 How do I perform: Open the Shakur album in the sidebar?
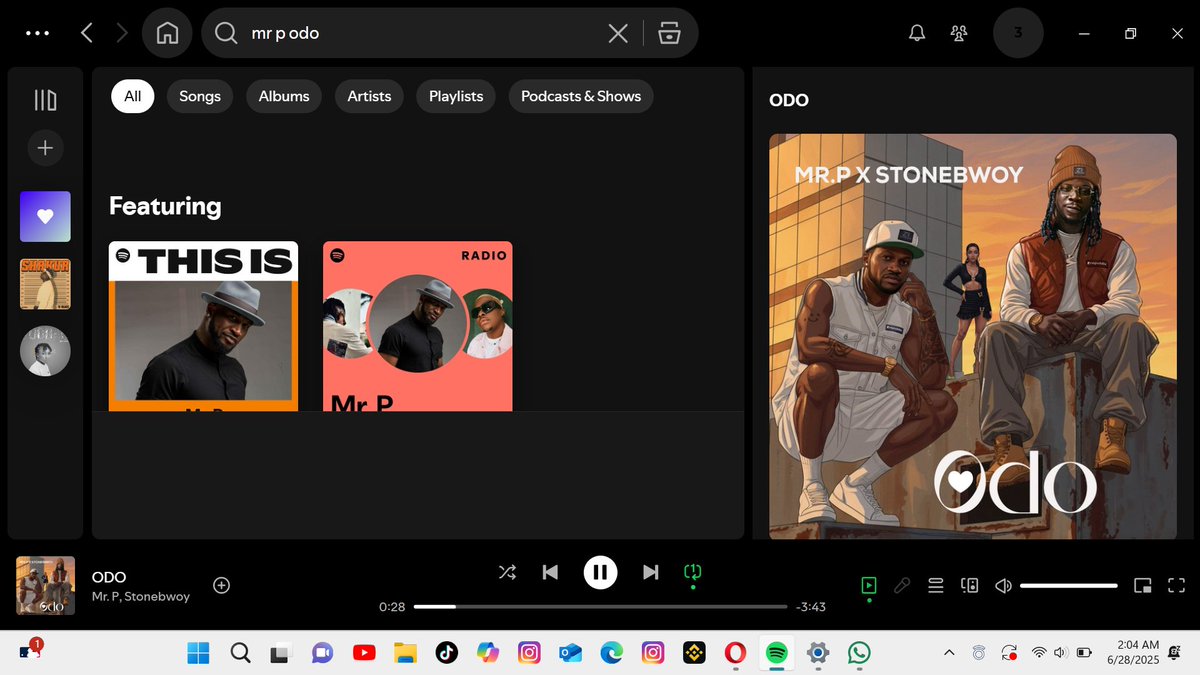pos(45,284)
